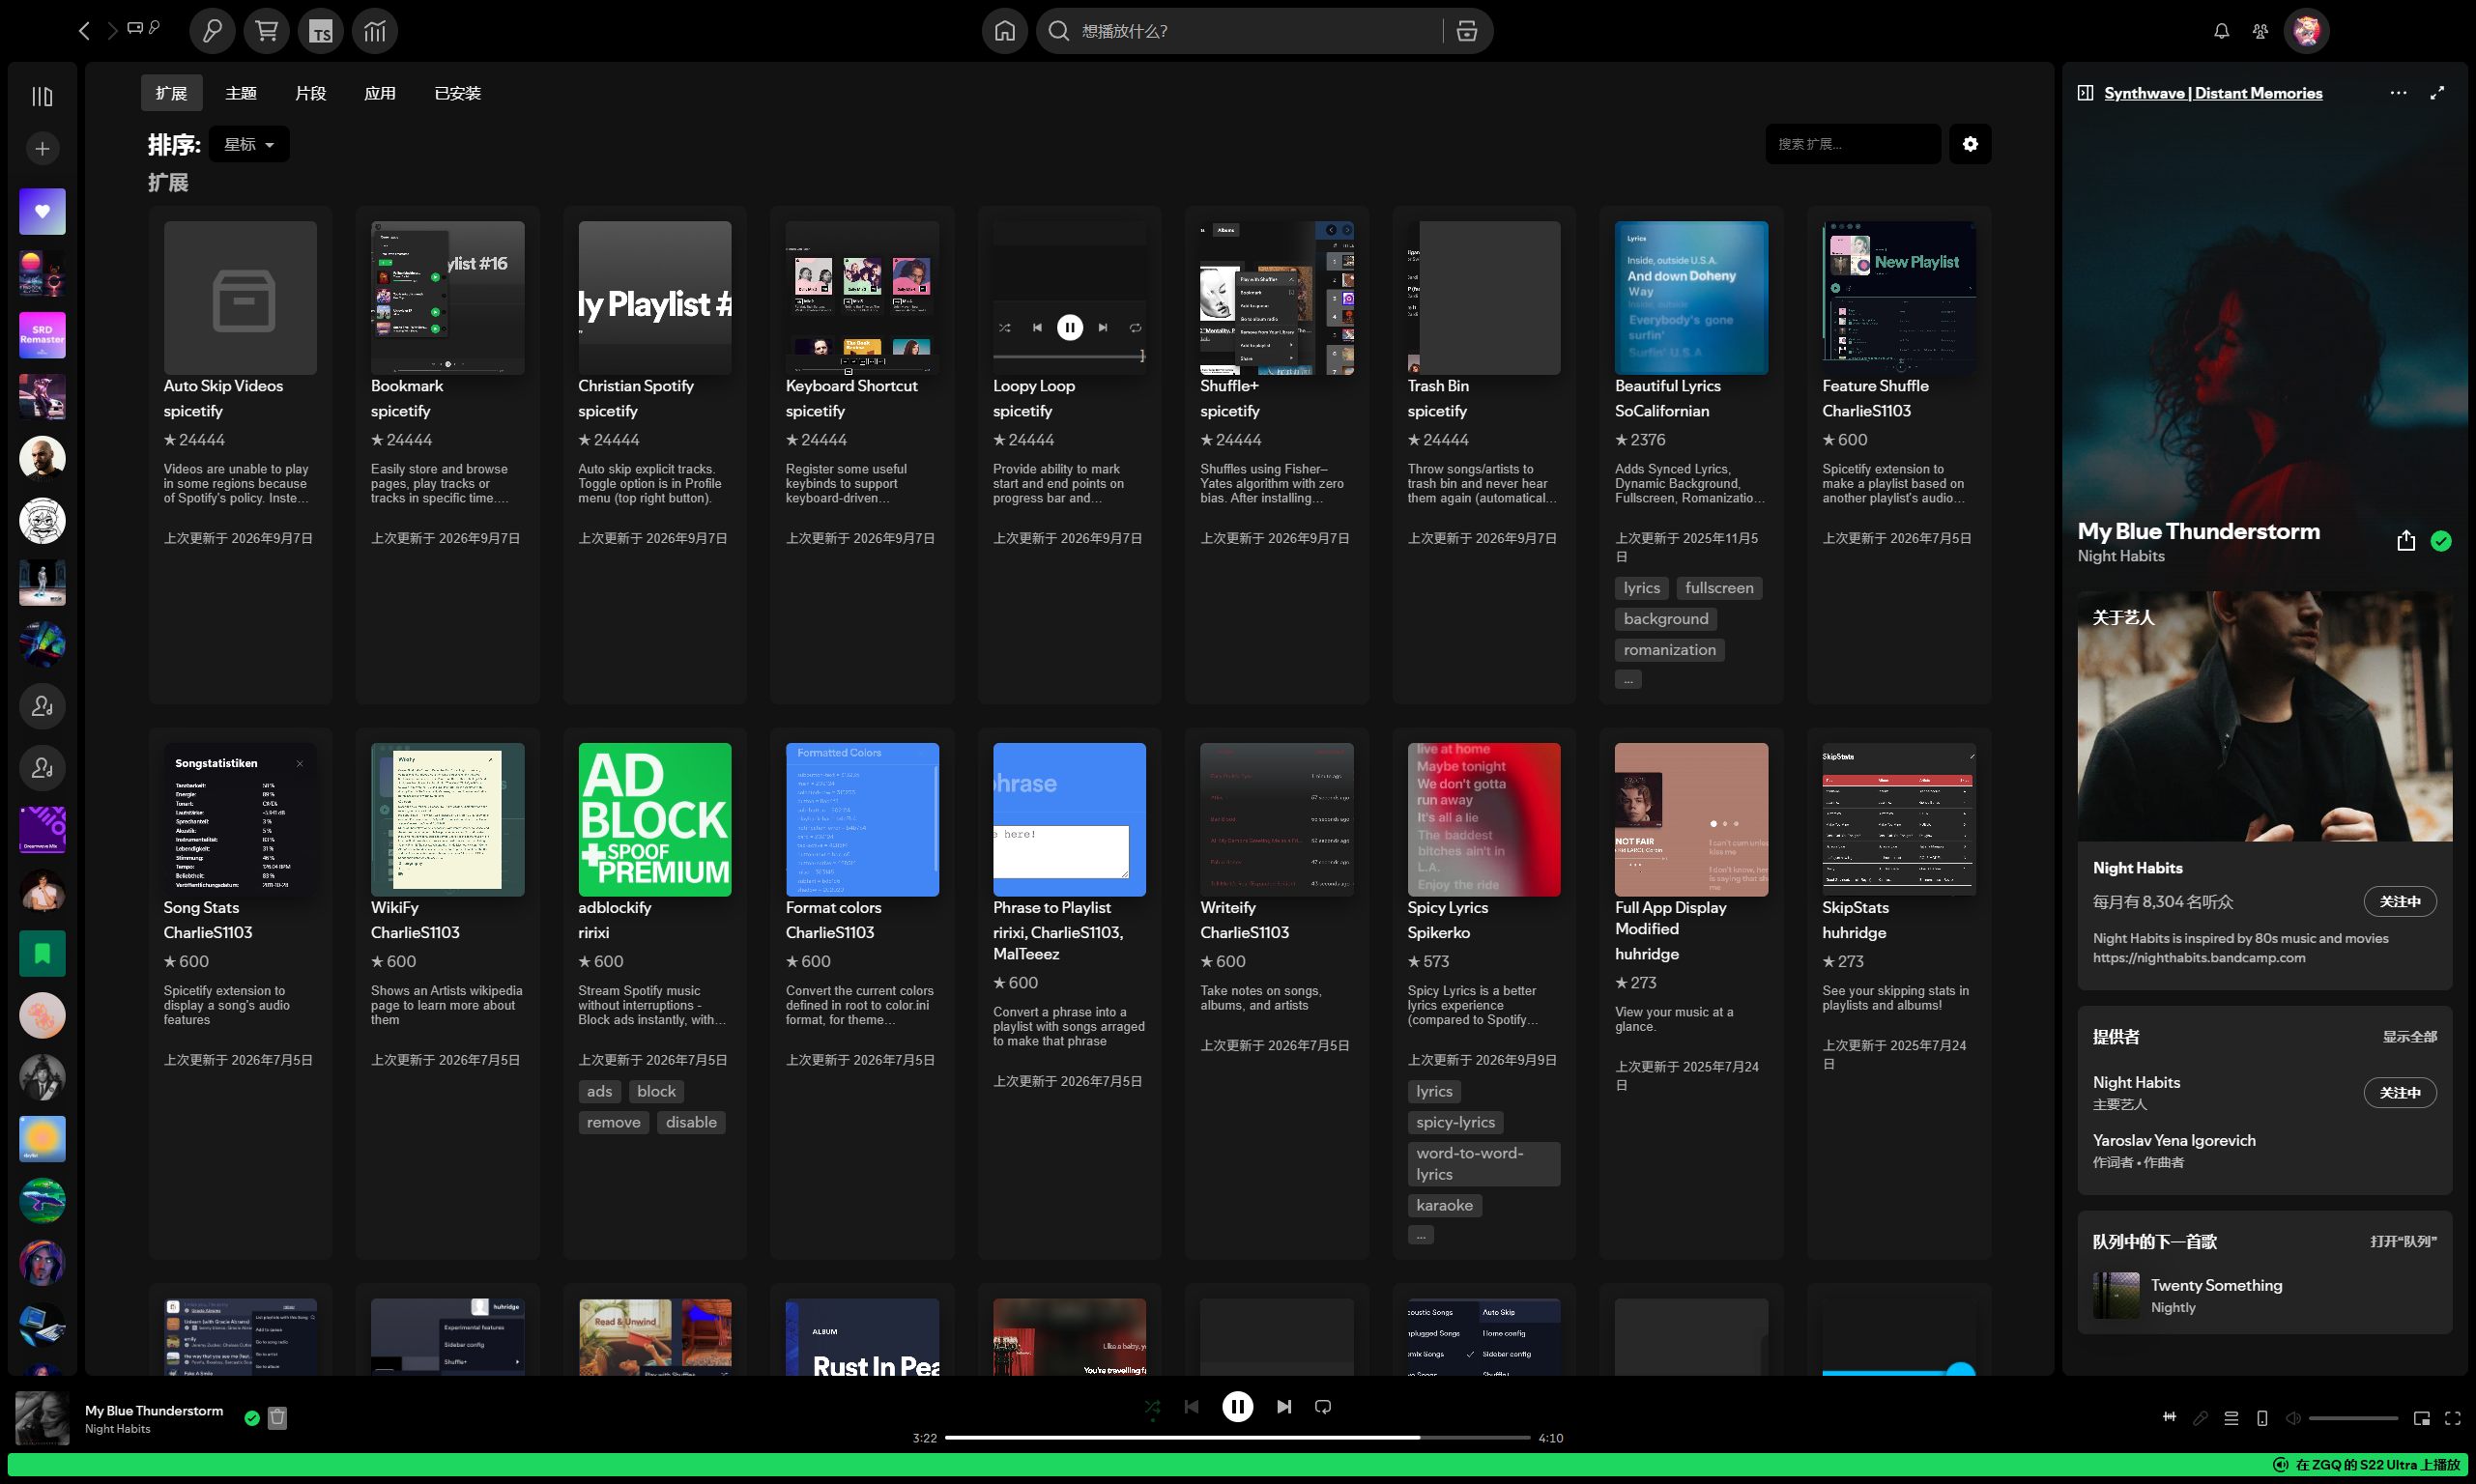Viewport: 2476px width, 1484px height.
Task: Seek within the track progress bar
Action: coord(1237,1438)
